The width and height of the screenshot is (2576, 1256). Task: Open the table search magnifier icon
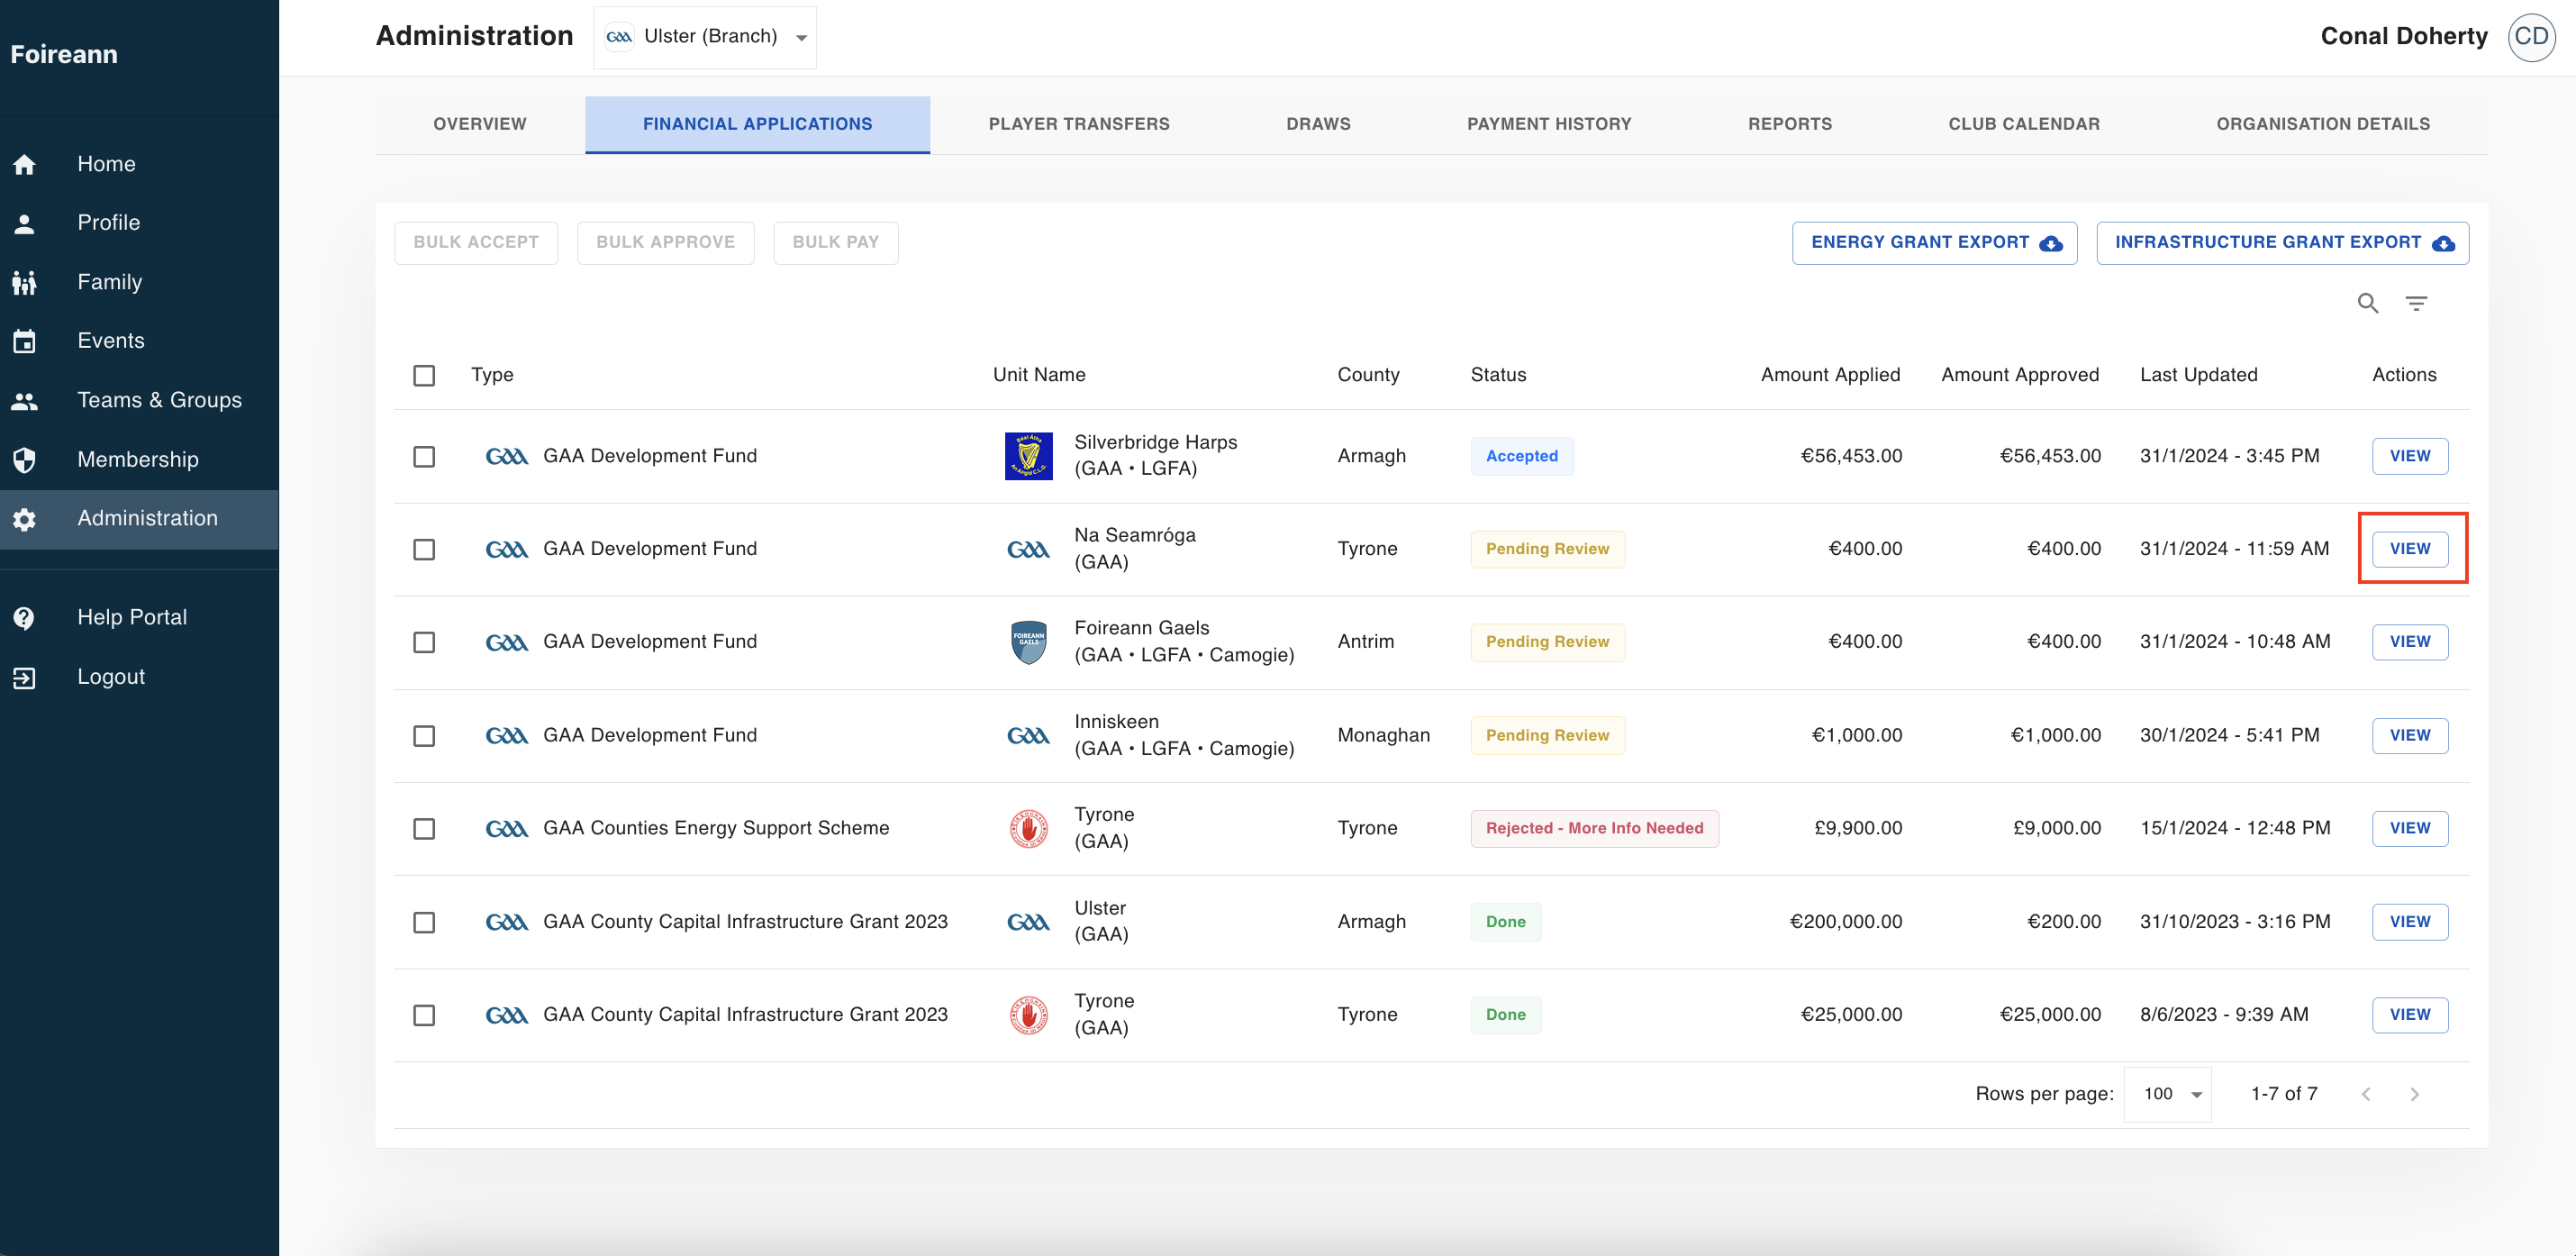(2367, 303)
